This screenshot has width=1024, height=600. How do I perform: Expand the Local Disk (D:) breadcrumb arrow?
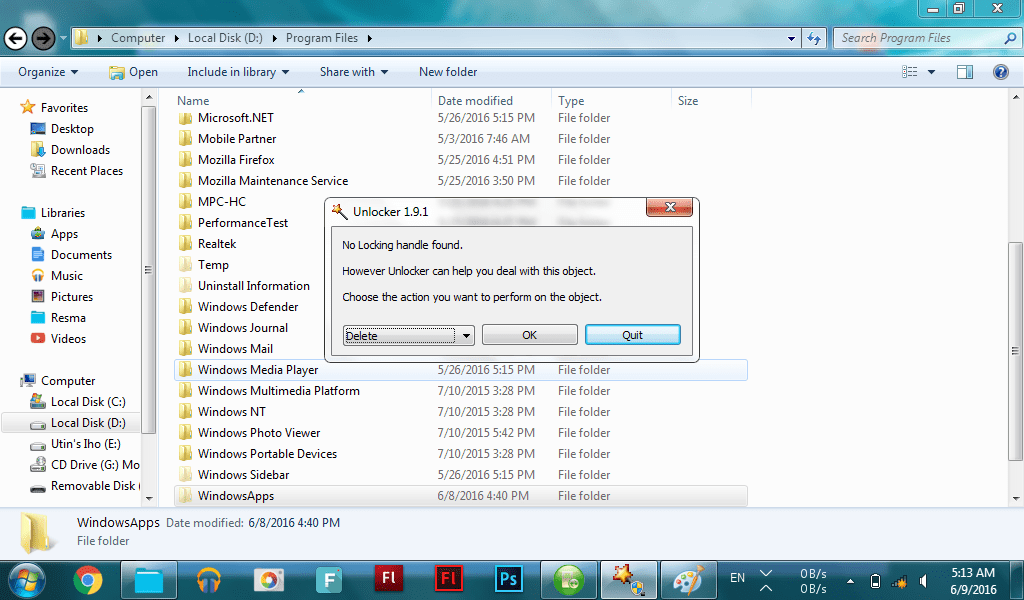point(274,39)
